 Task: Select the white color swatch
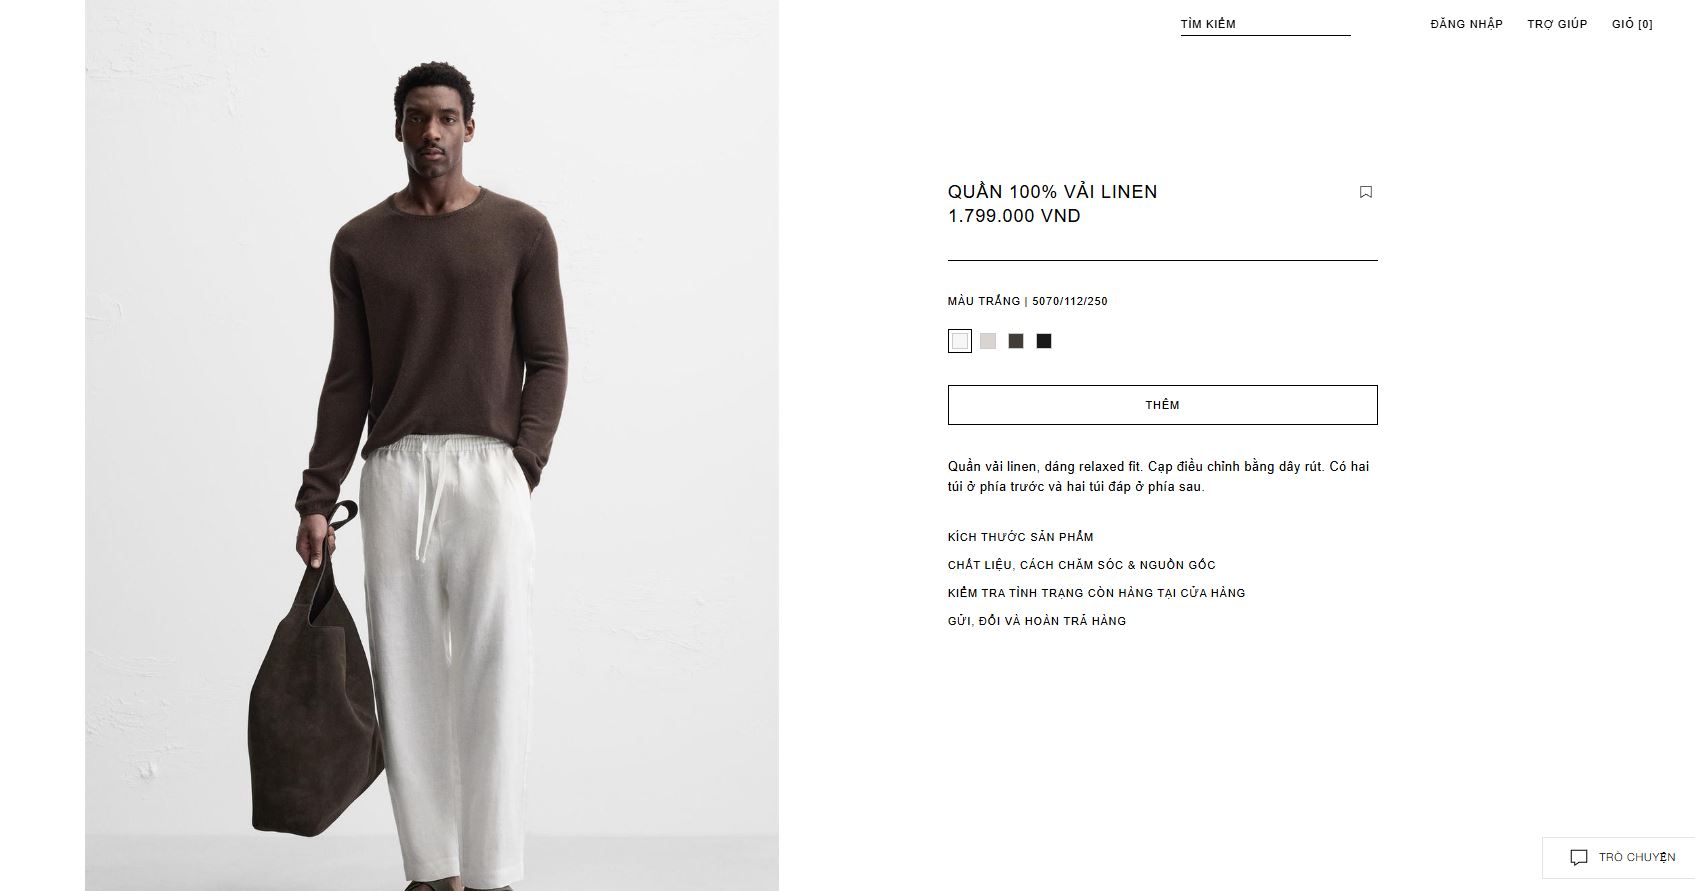[x=960, y=341]
